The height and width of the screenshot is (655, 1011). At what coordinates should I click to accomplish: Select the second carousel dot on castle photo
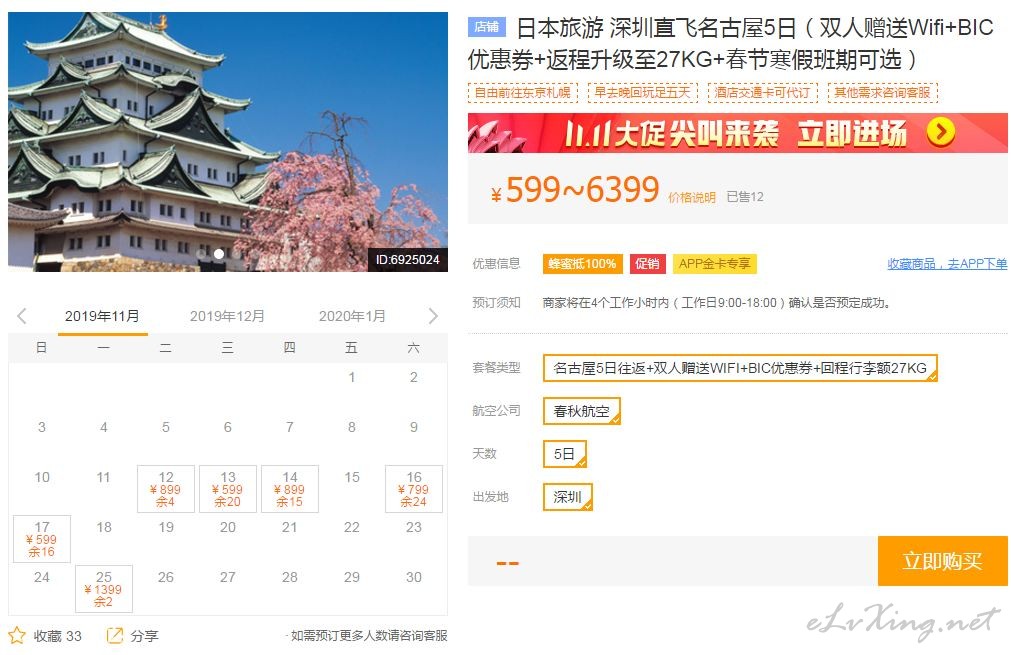tap(219, 254)
